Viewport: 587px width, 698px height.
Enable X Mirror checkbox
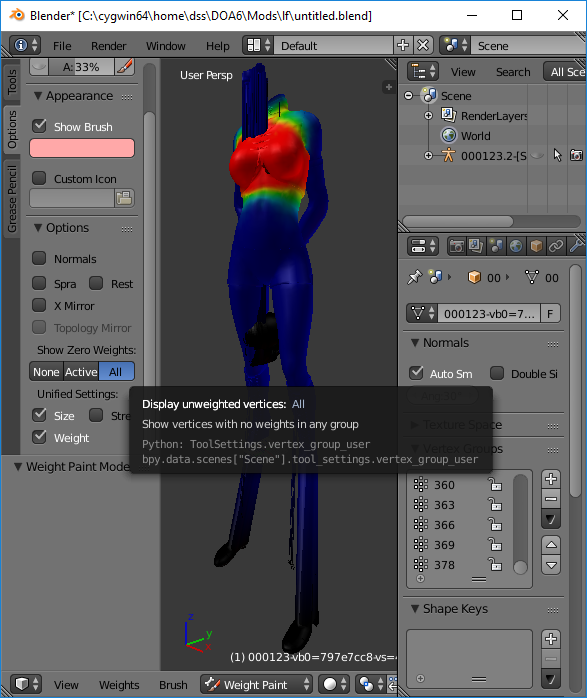[40, 305]
